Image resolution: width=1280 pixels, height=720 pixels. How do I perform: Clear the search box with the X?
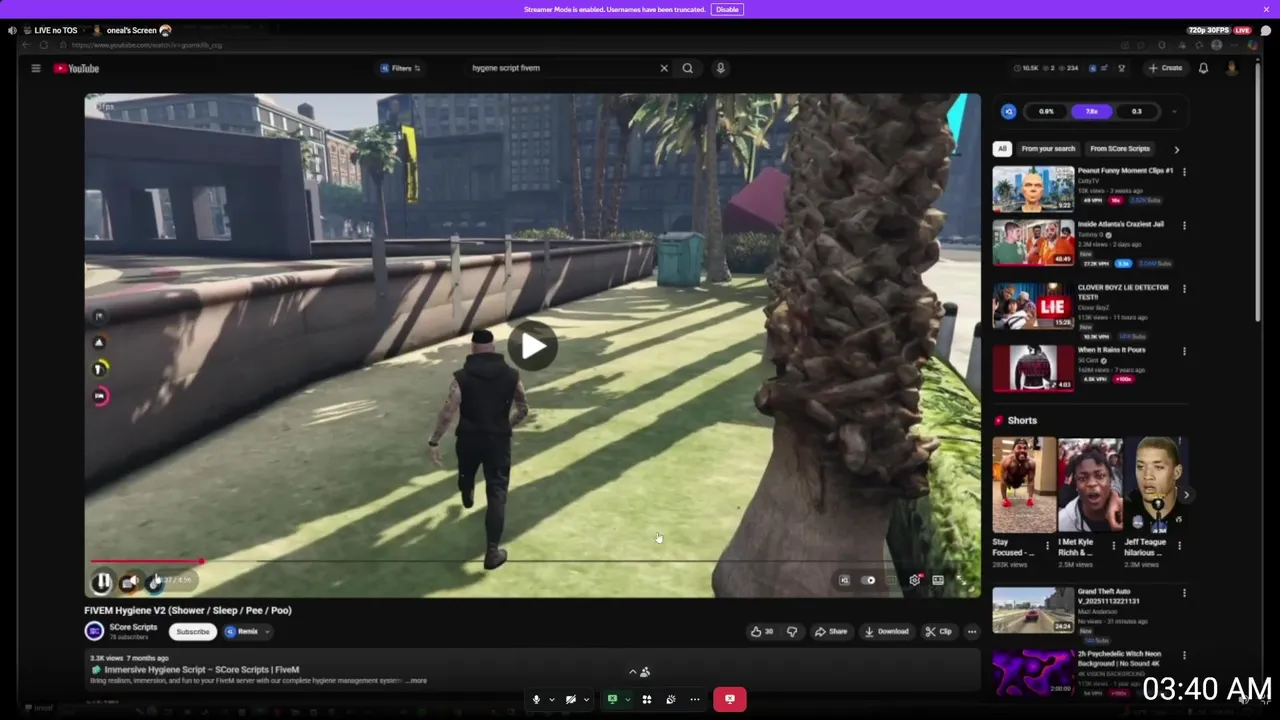pos(663,68)
